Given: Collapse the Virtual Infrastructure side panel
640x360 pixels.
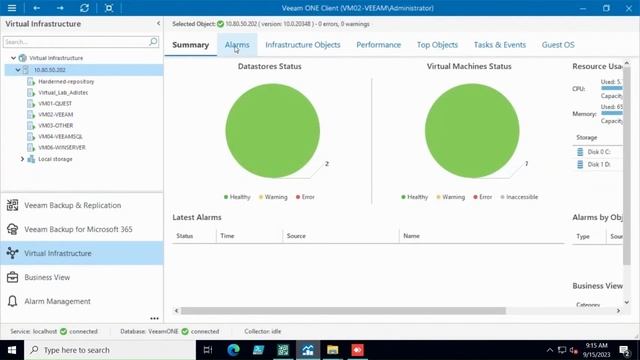Looking at the screenshot, I should click(158, 23).
